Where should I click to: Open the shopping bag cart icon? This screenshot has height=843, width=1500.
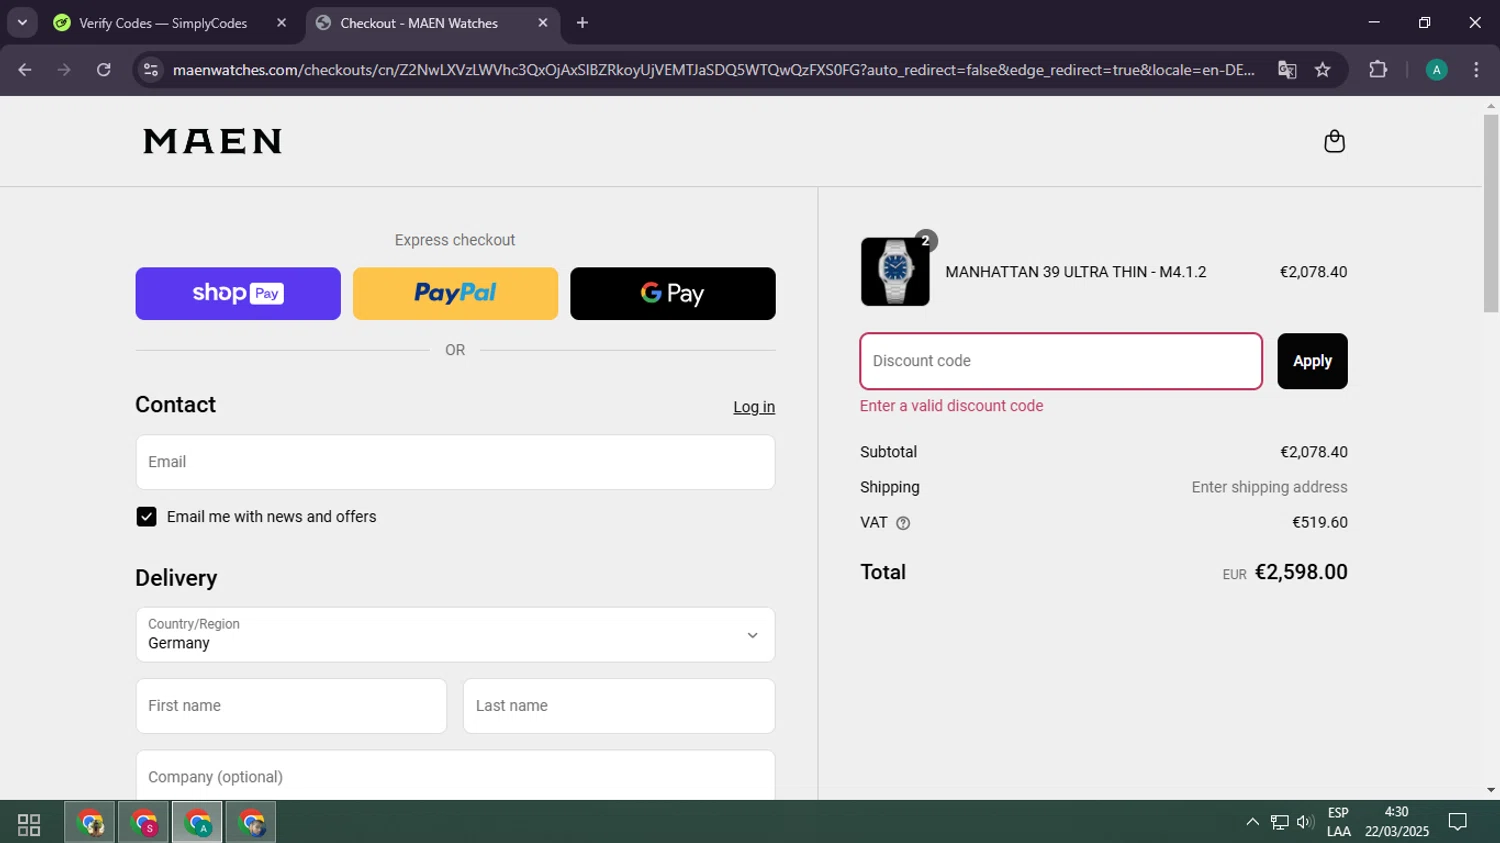(x=1334, y=141)
